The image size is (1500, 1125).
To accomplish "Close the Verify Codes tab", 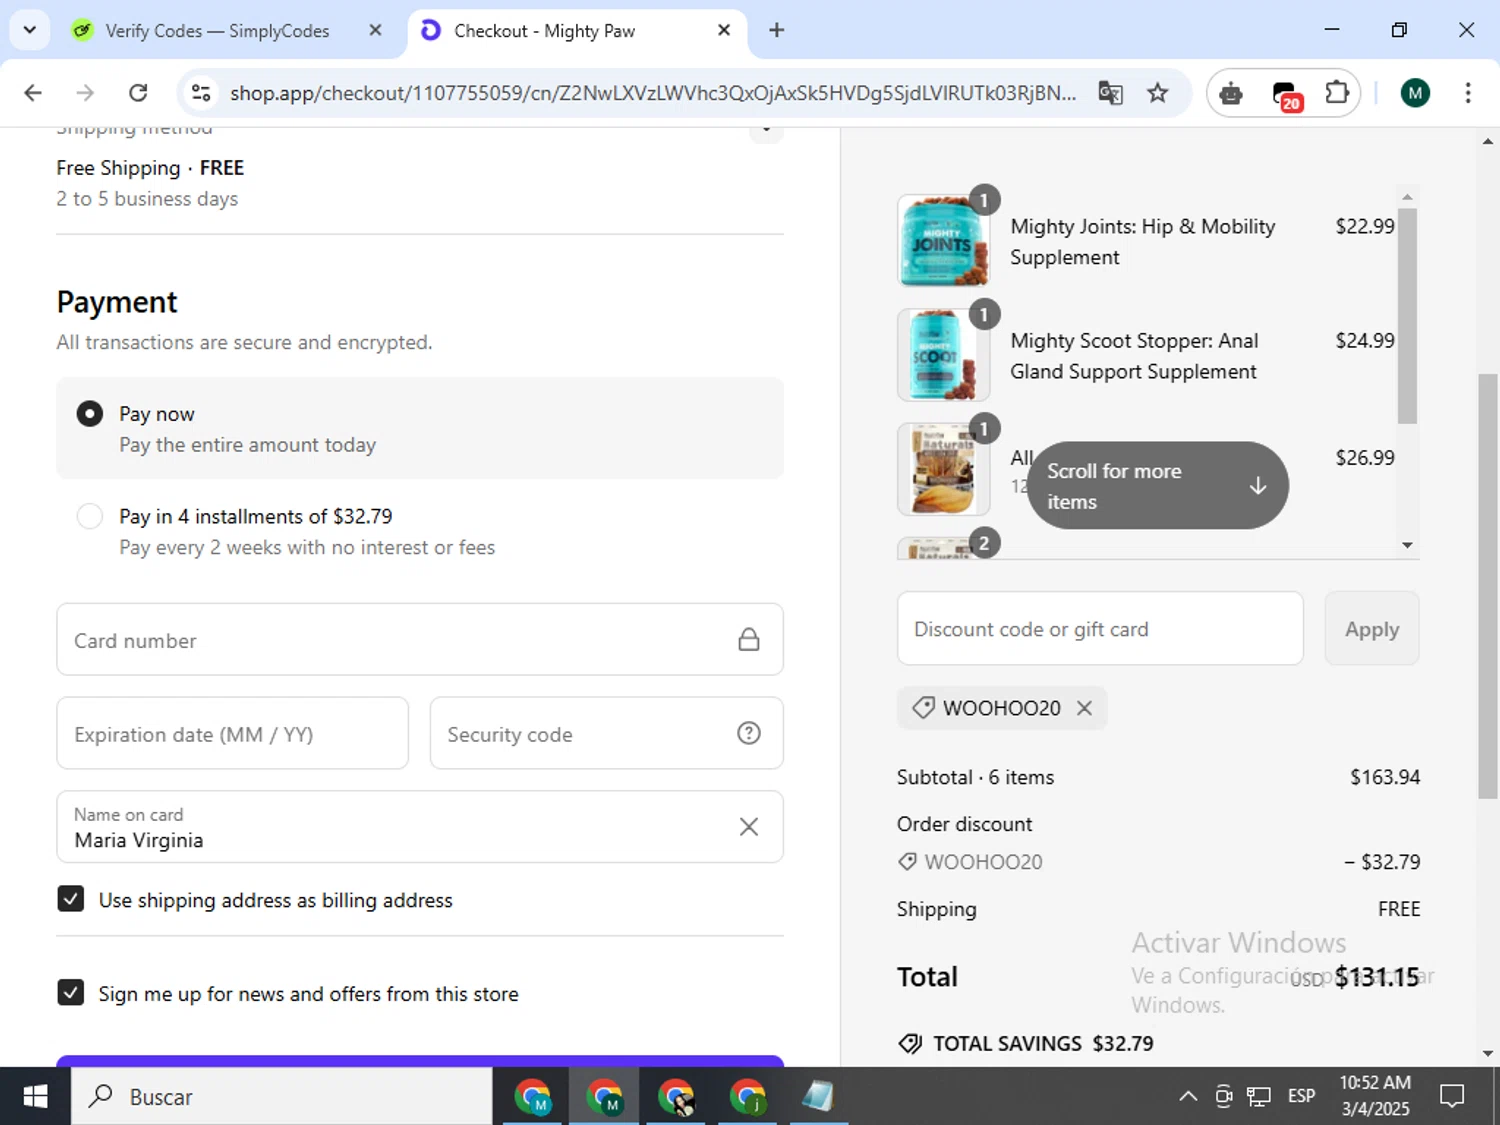I will [375, 30].
